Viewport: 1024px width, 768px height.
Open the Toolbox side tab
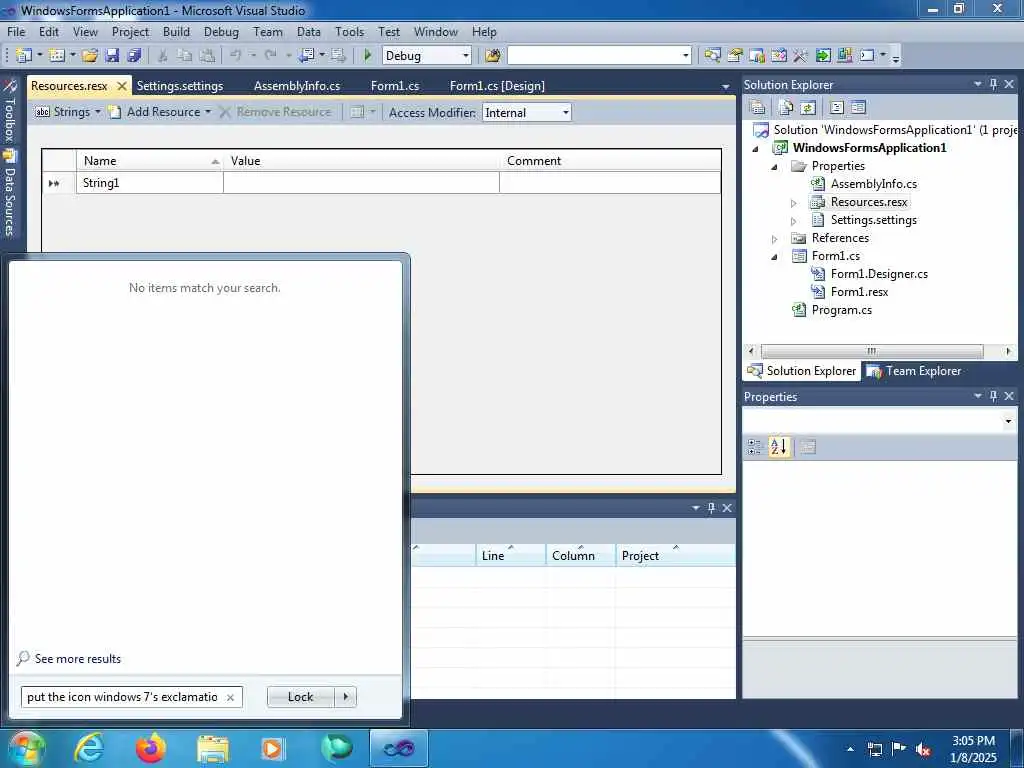[x=9, y=111]
